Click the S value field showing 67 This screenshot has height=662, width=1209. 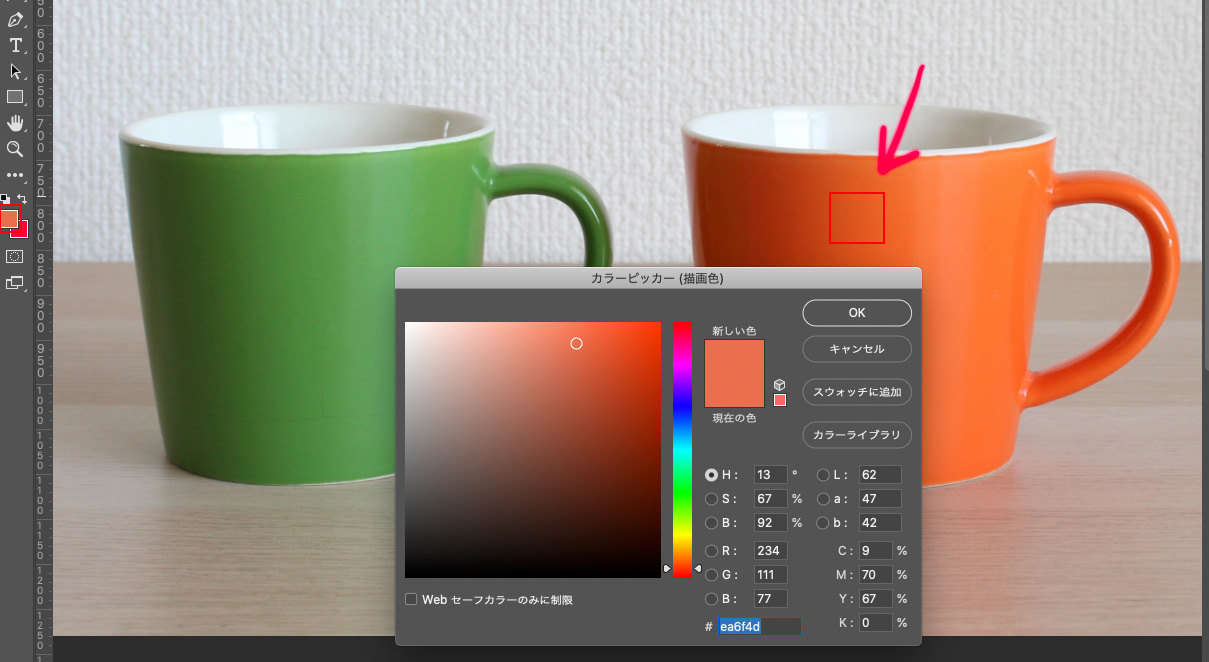770,499
